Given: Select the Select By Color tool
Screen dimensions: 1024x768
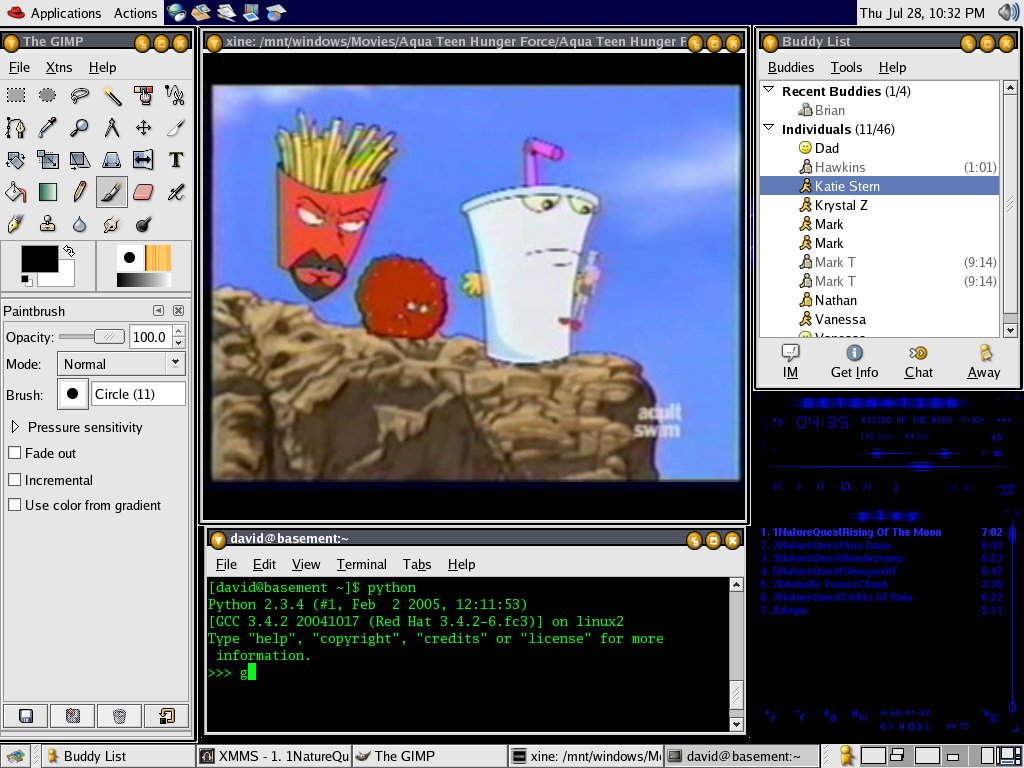Looking at the screenshot, I should tap(144, 95).
